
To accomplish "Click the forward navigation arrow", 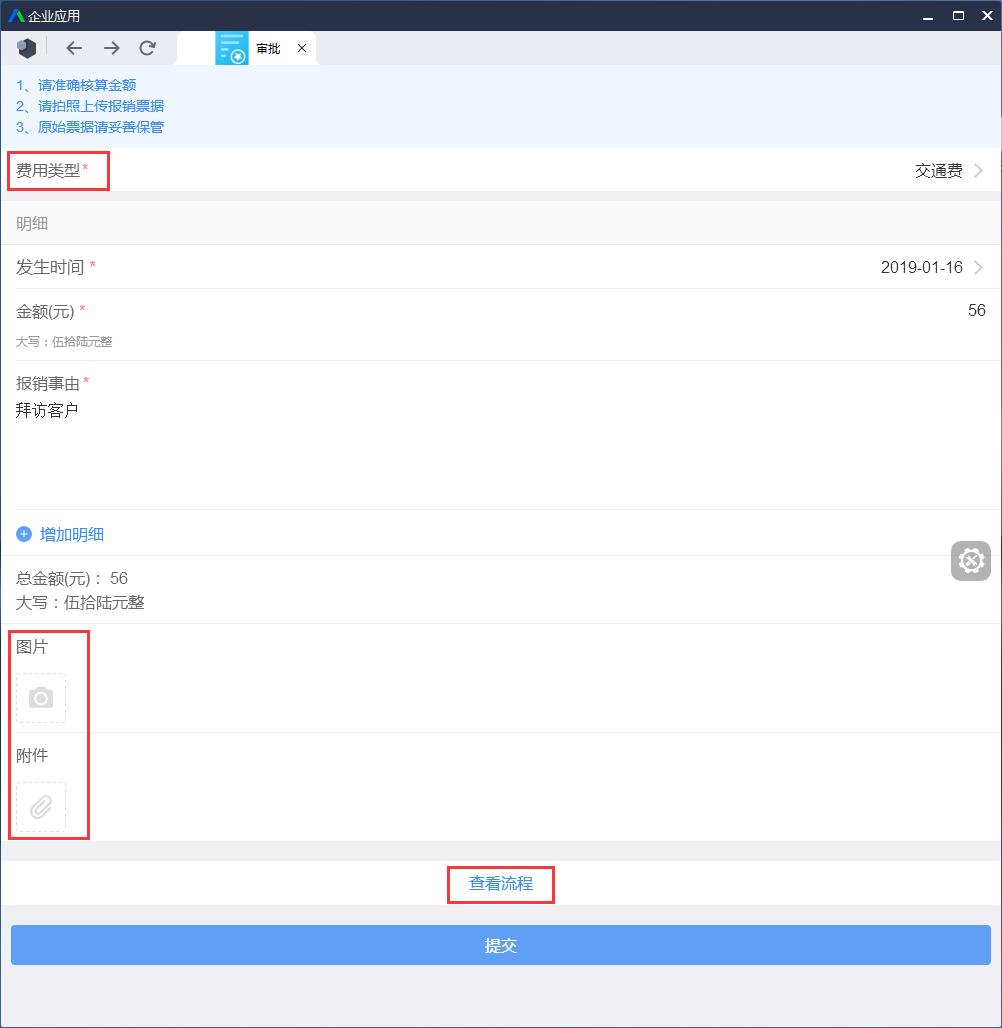I will point(111,48).
